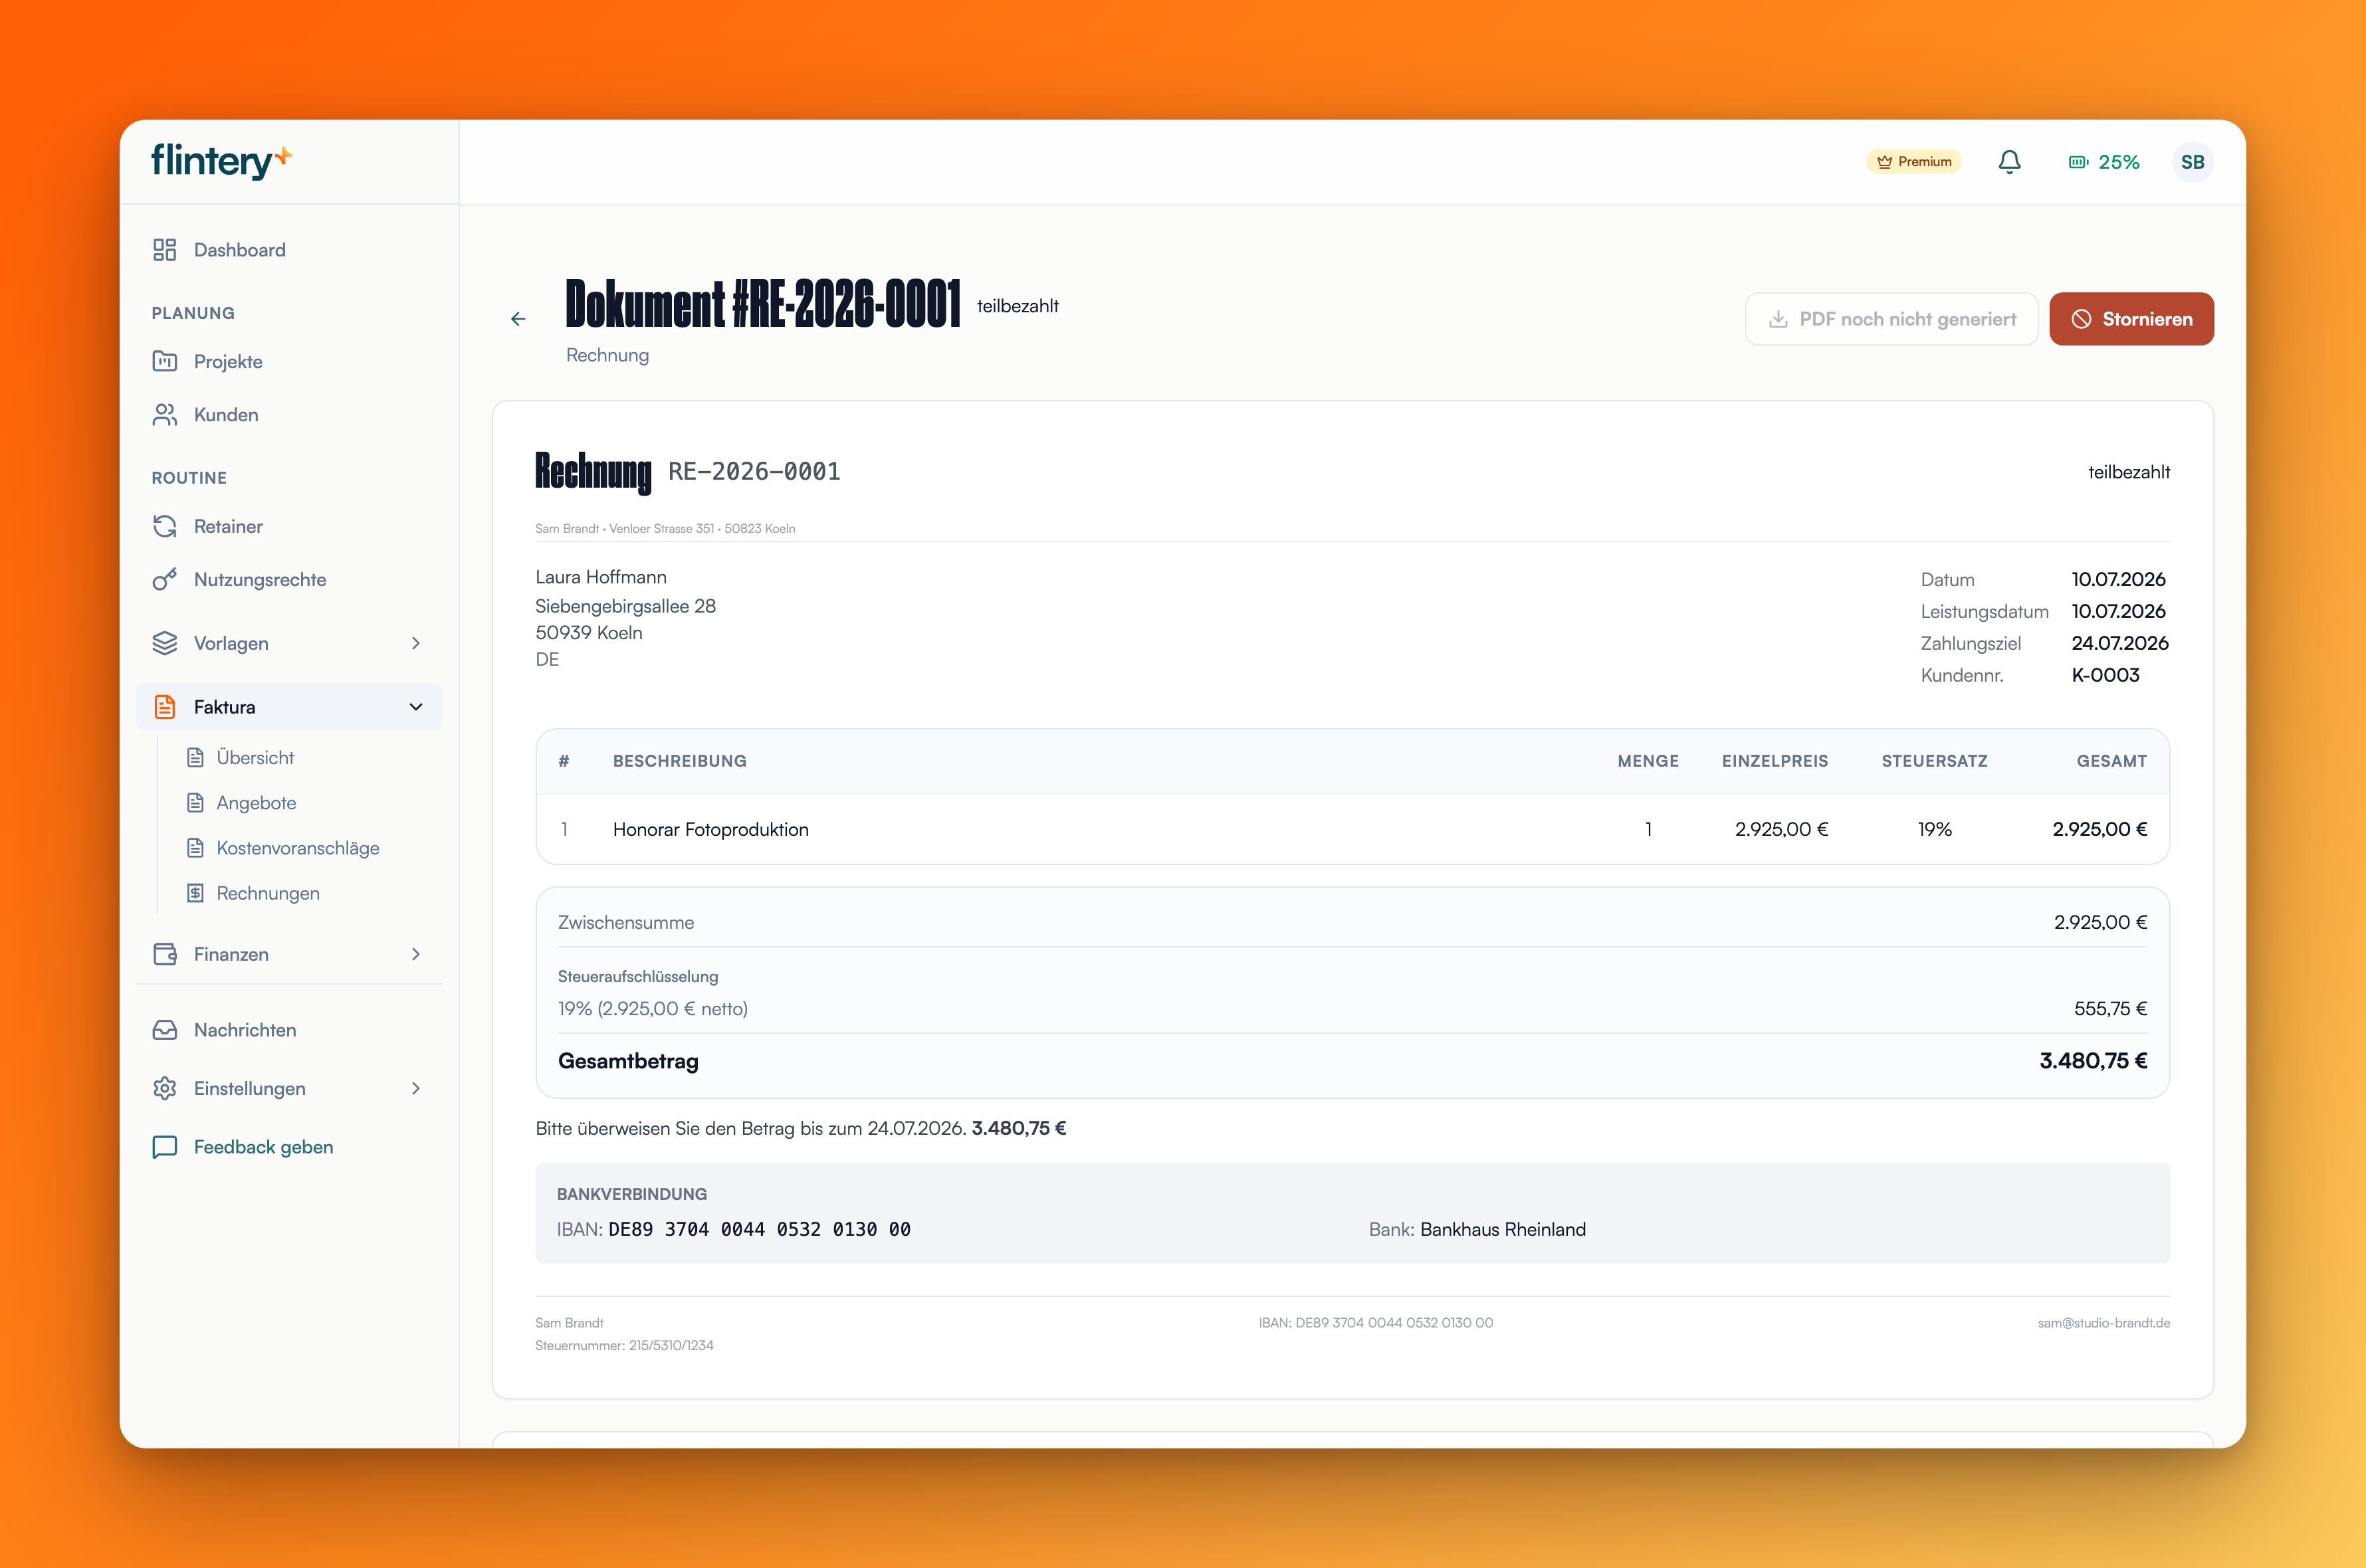Click the STEUERSATZ column header
The height and width of the screenshot is (1568, 2366).
click(1934, 761)
